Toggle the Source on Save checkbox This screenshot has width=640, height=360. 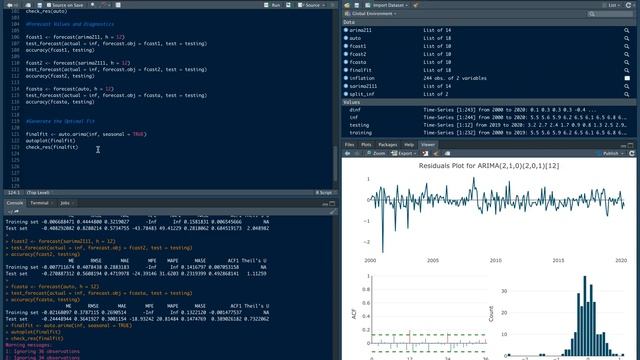point(49,5)
